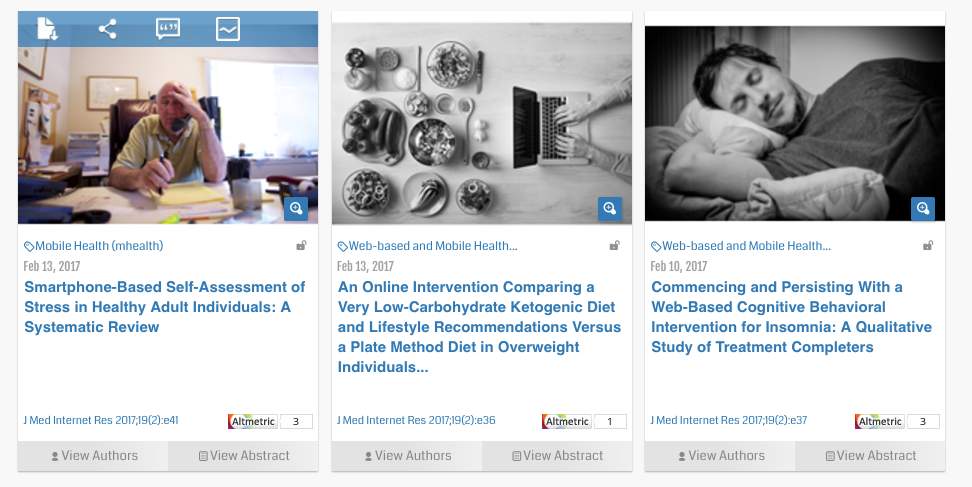Viewport: 972px width, 487px height.
Task: Show View Abstract for the insomnia study
Action: [x=870, y=456]
